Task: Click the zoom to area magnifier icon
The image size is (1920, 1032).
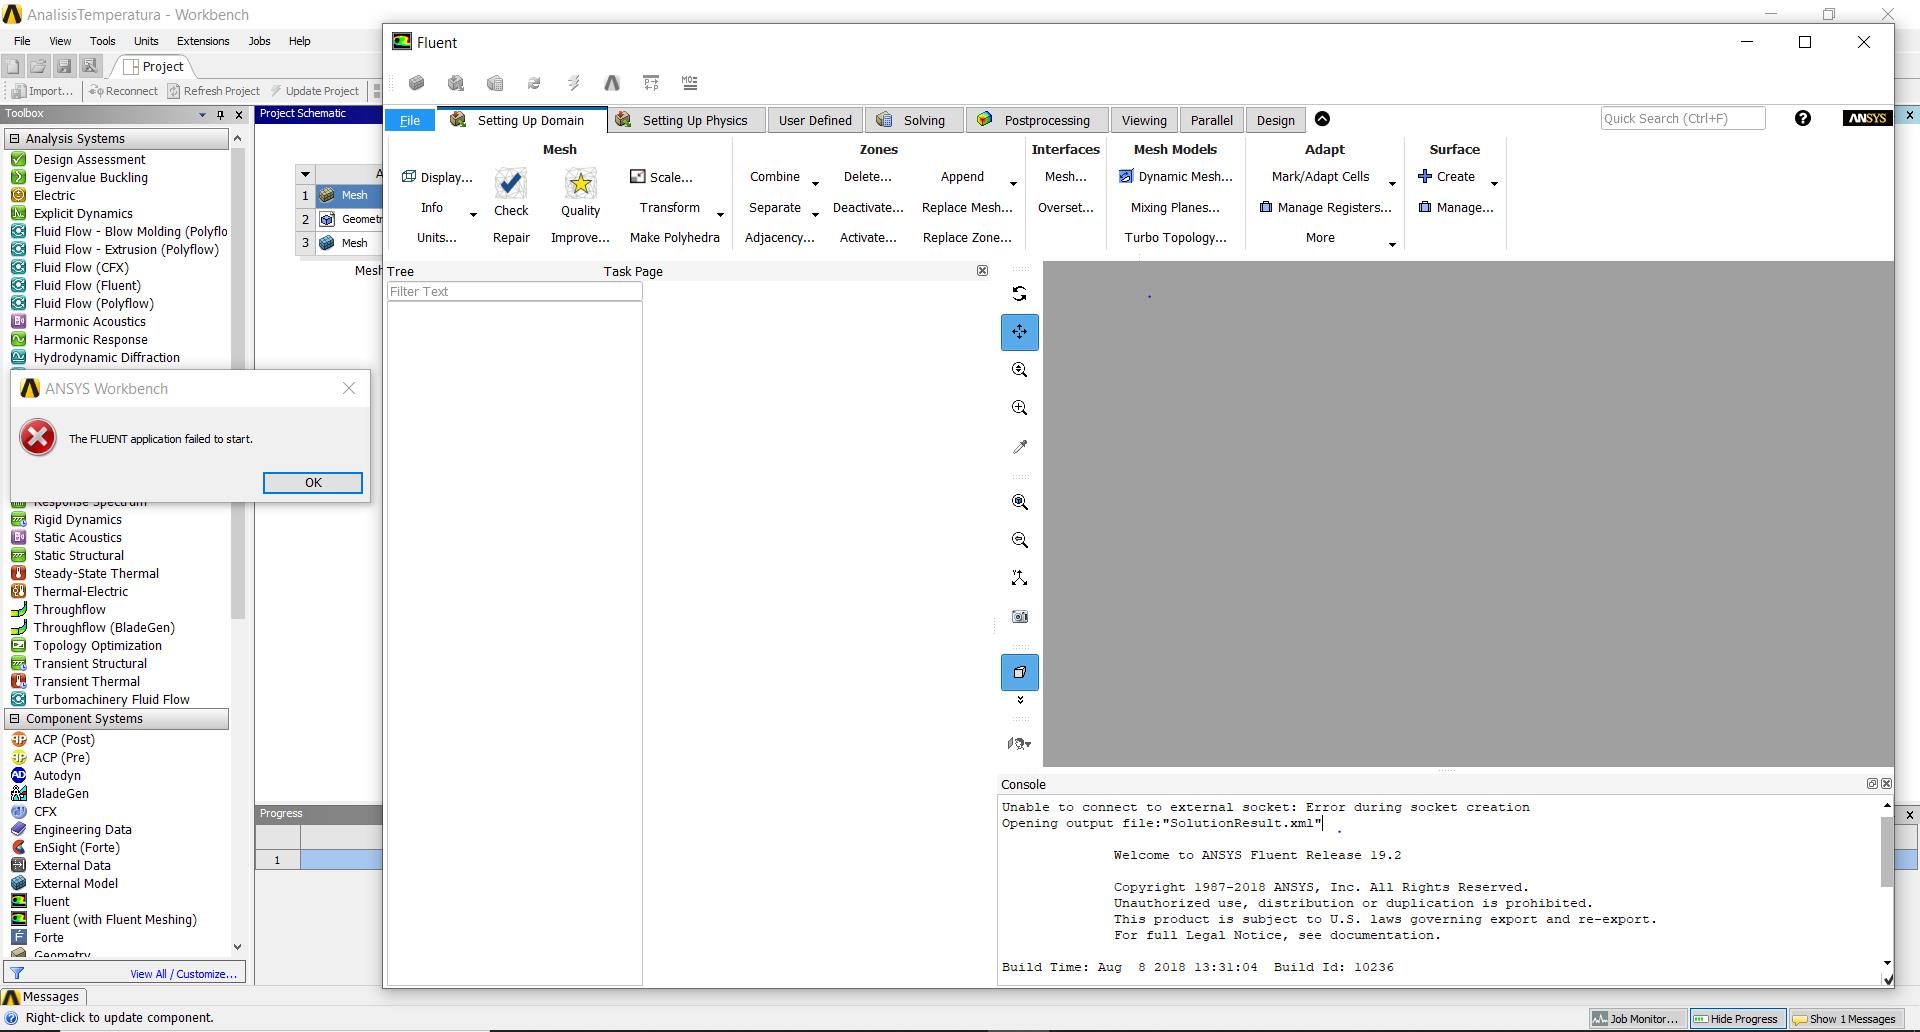Action: click(x=1019, y=502)
